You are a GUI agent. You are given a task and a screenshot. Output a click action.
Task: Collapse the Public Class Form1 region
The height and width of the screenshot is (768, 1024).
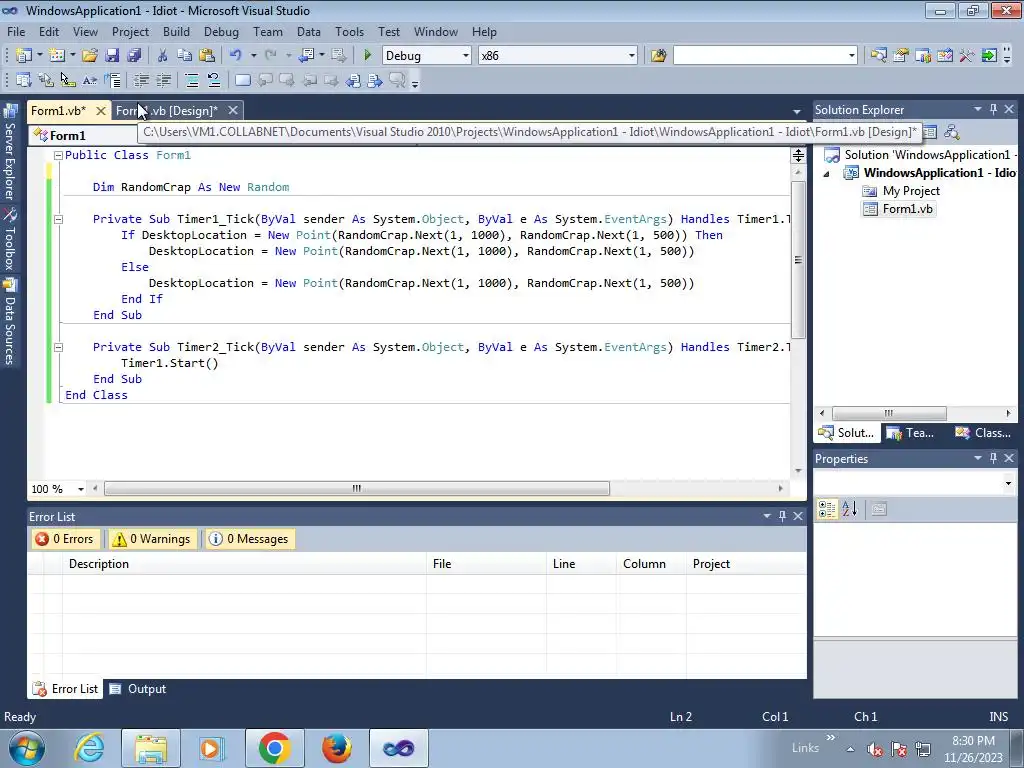tap(58, 155)
